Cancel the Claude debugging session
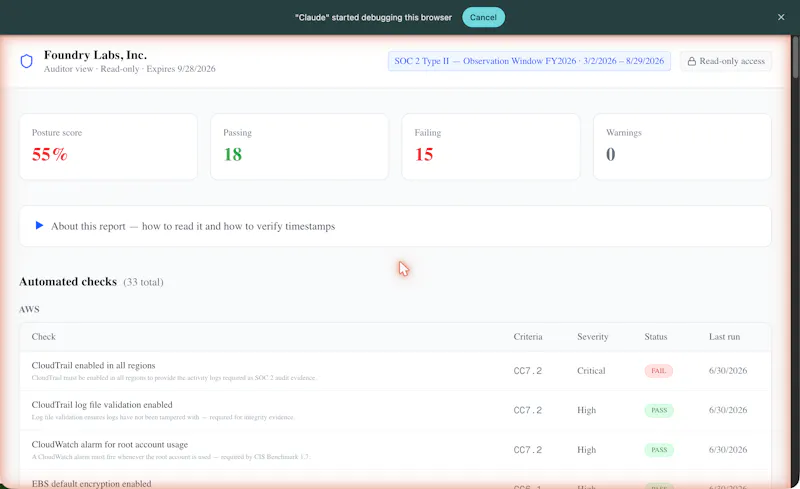Screen dimensions: 800x489 483,17
